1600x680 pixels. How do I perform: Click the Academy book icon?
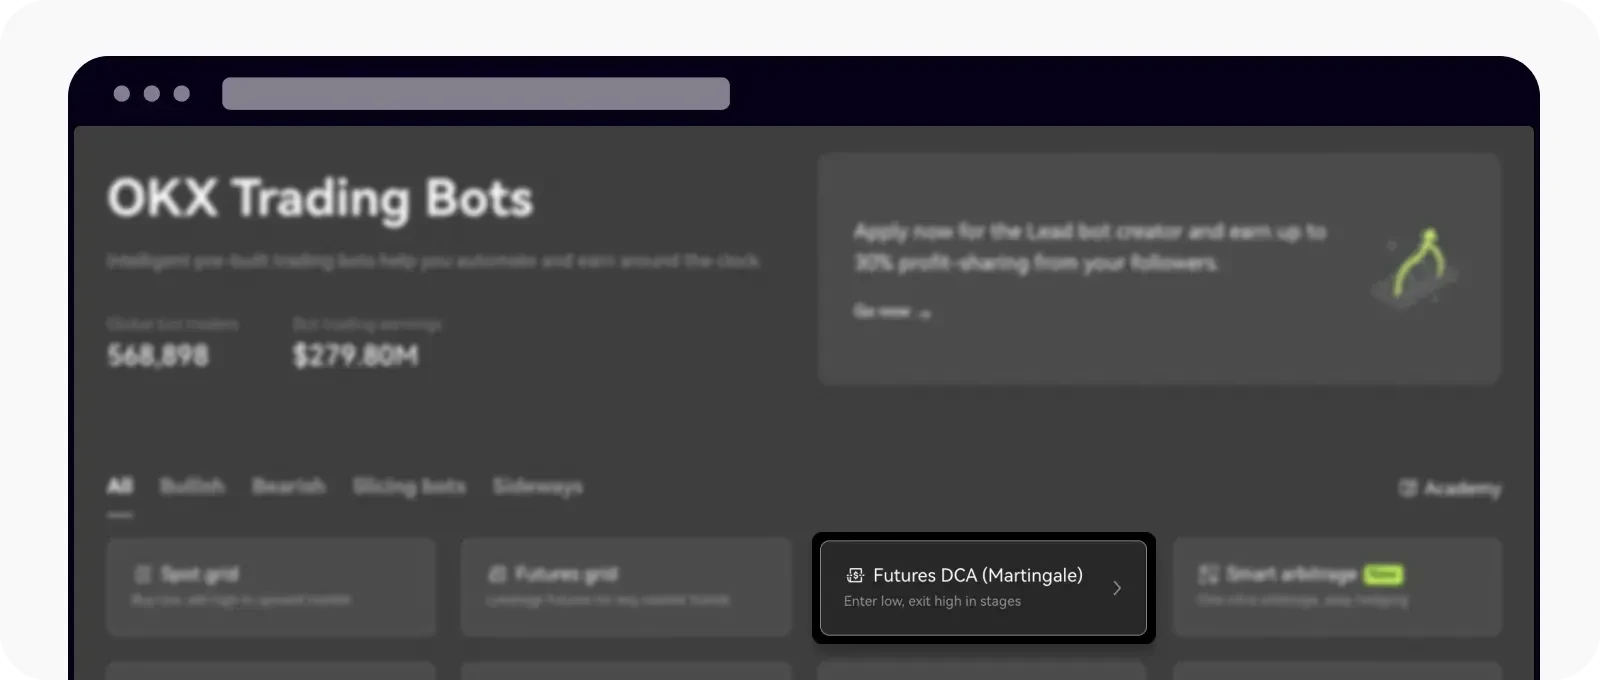[1408, 488]
